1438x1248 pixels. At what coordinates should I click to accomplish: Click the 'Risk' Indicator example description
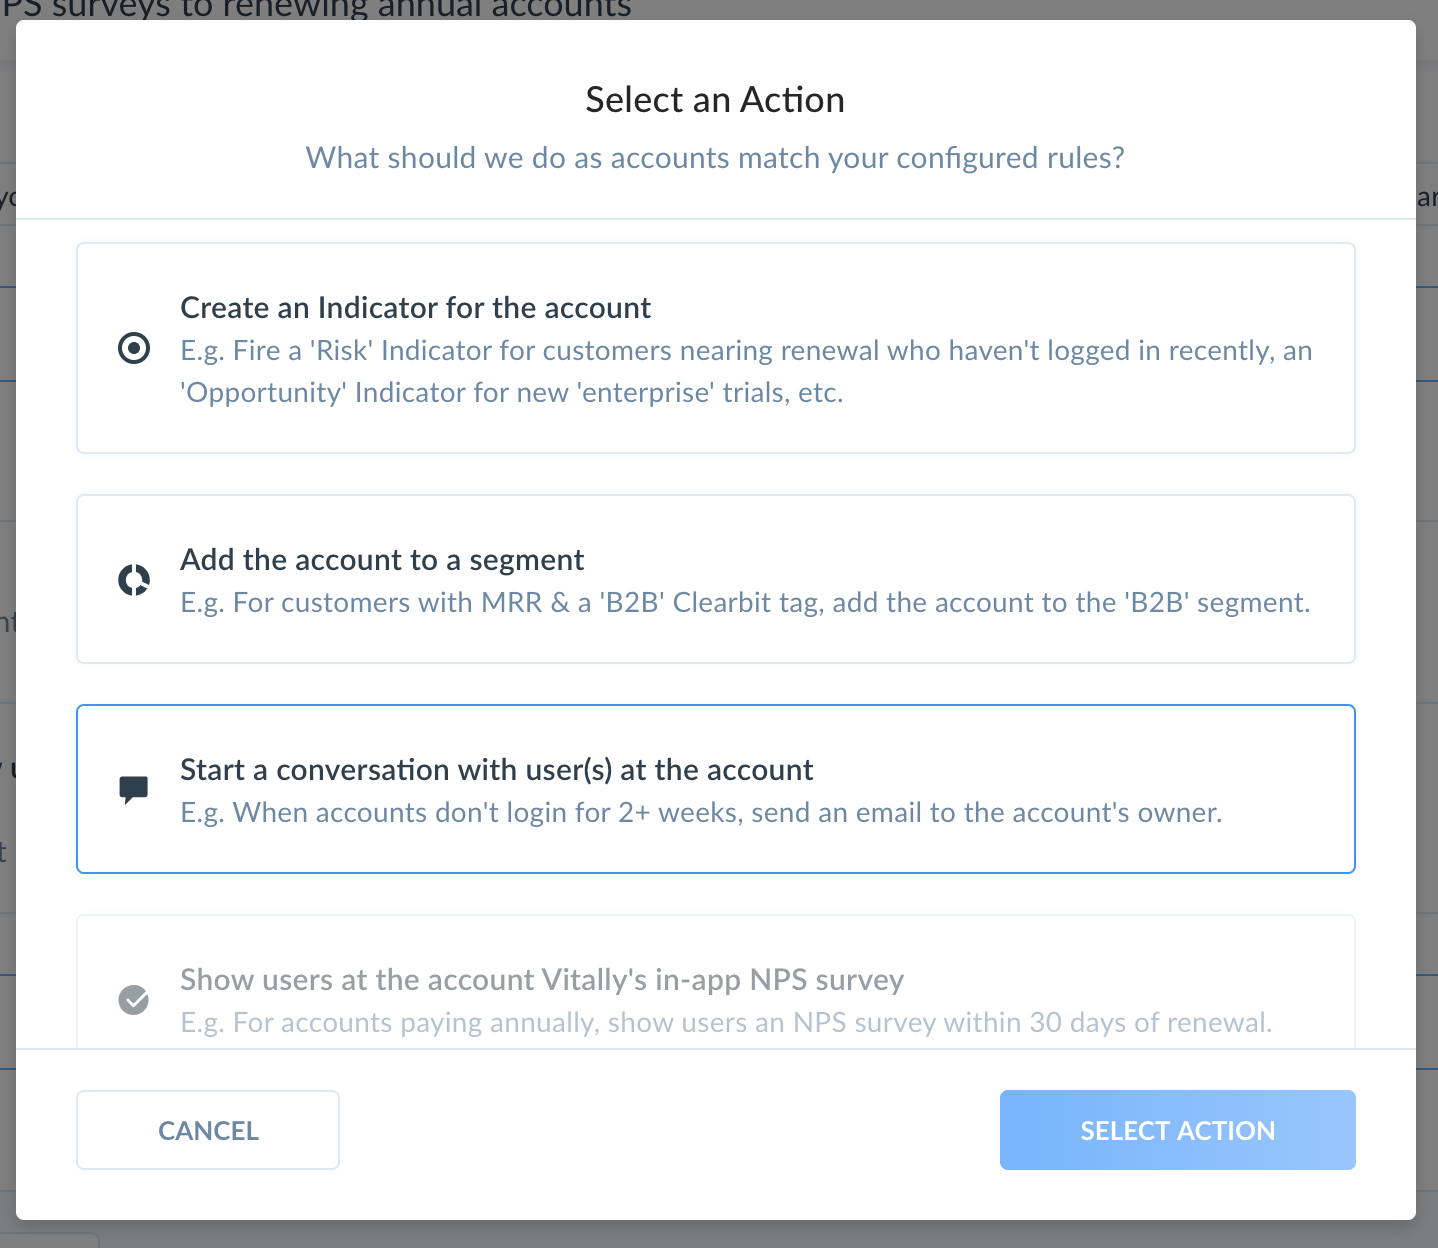tap(745, 372)
